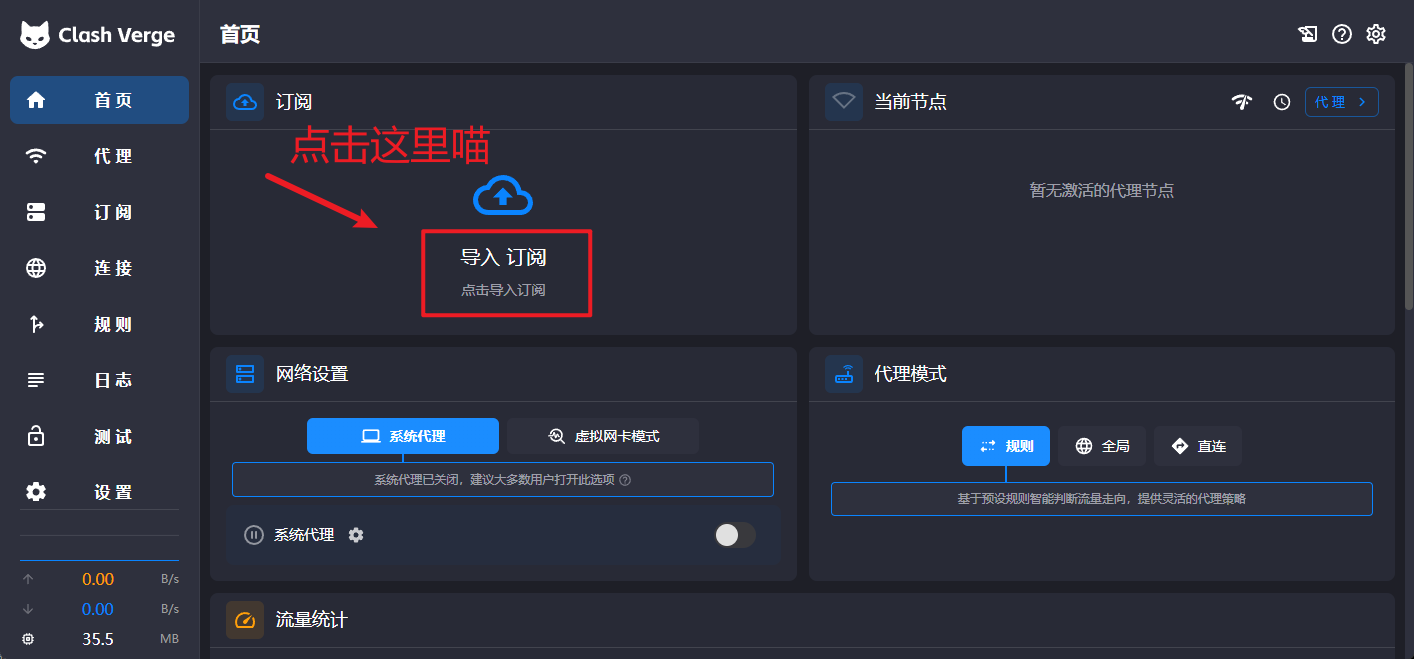Viewport: 1414px width, 659px height.
Task: Open 设置 settings page in sidebar
Action: tap(99, 492)
